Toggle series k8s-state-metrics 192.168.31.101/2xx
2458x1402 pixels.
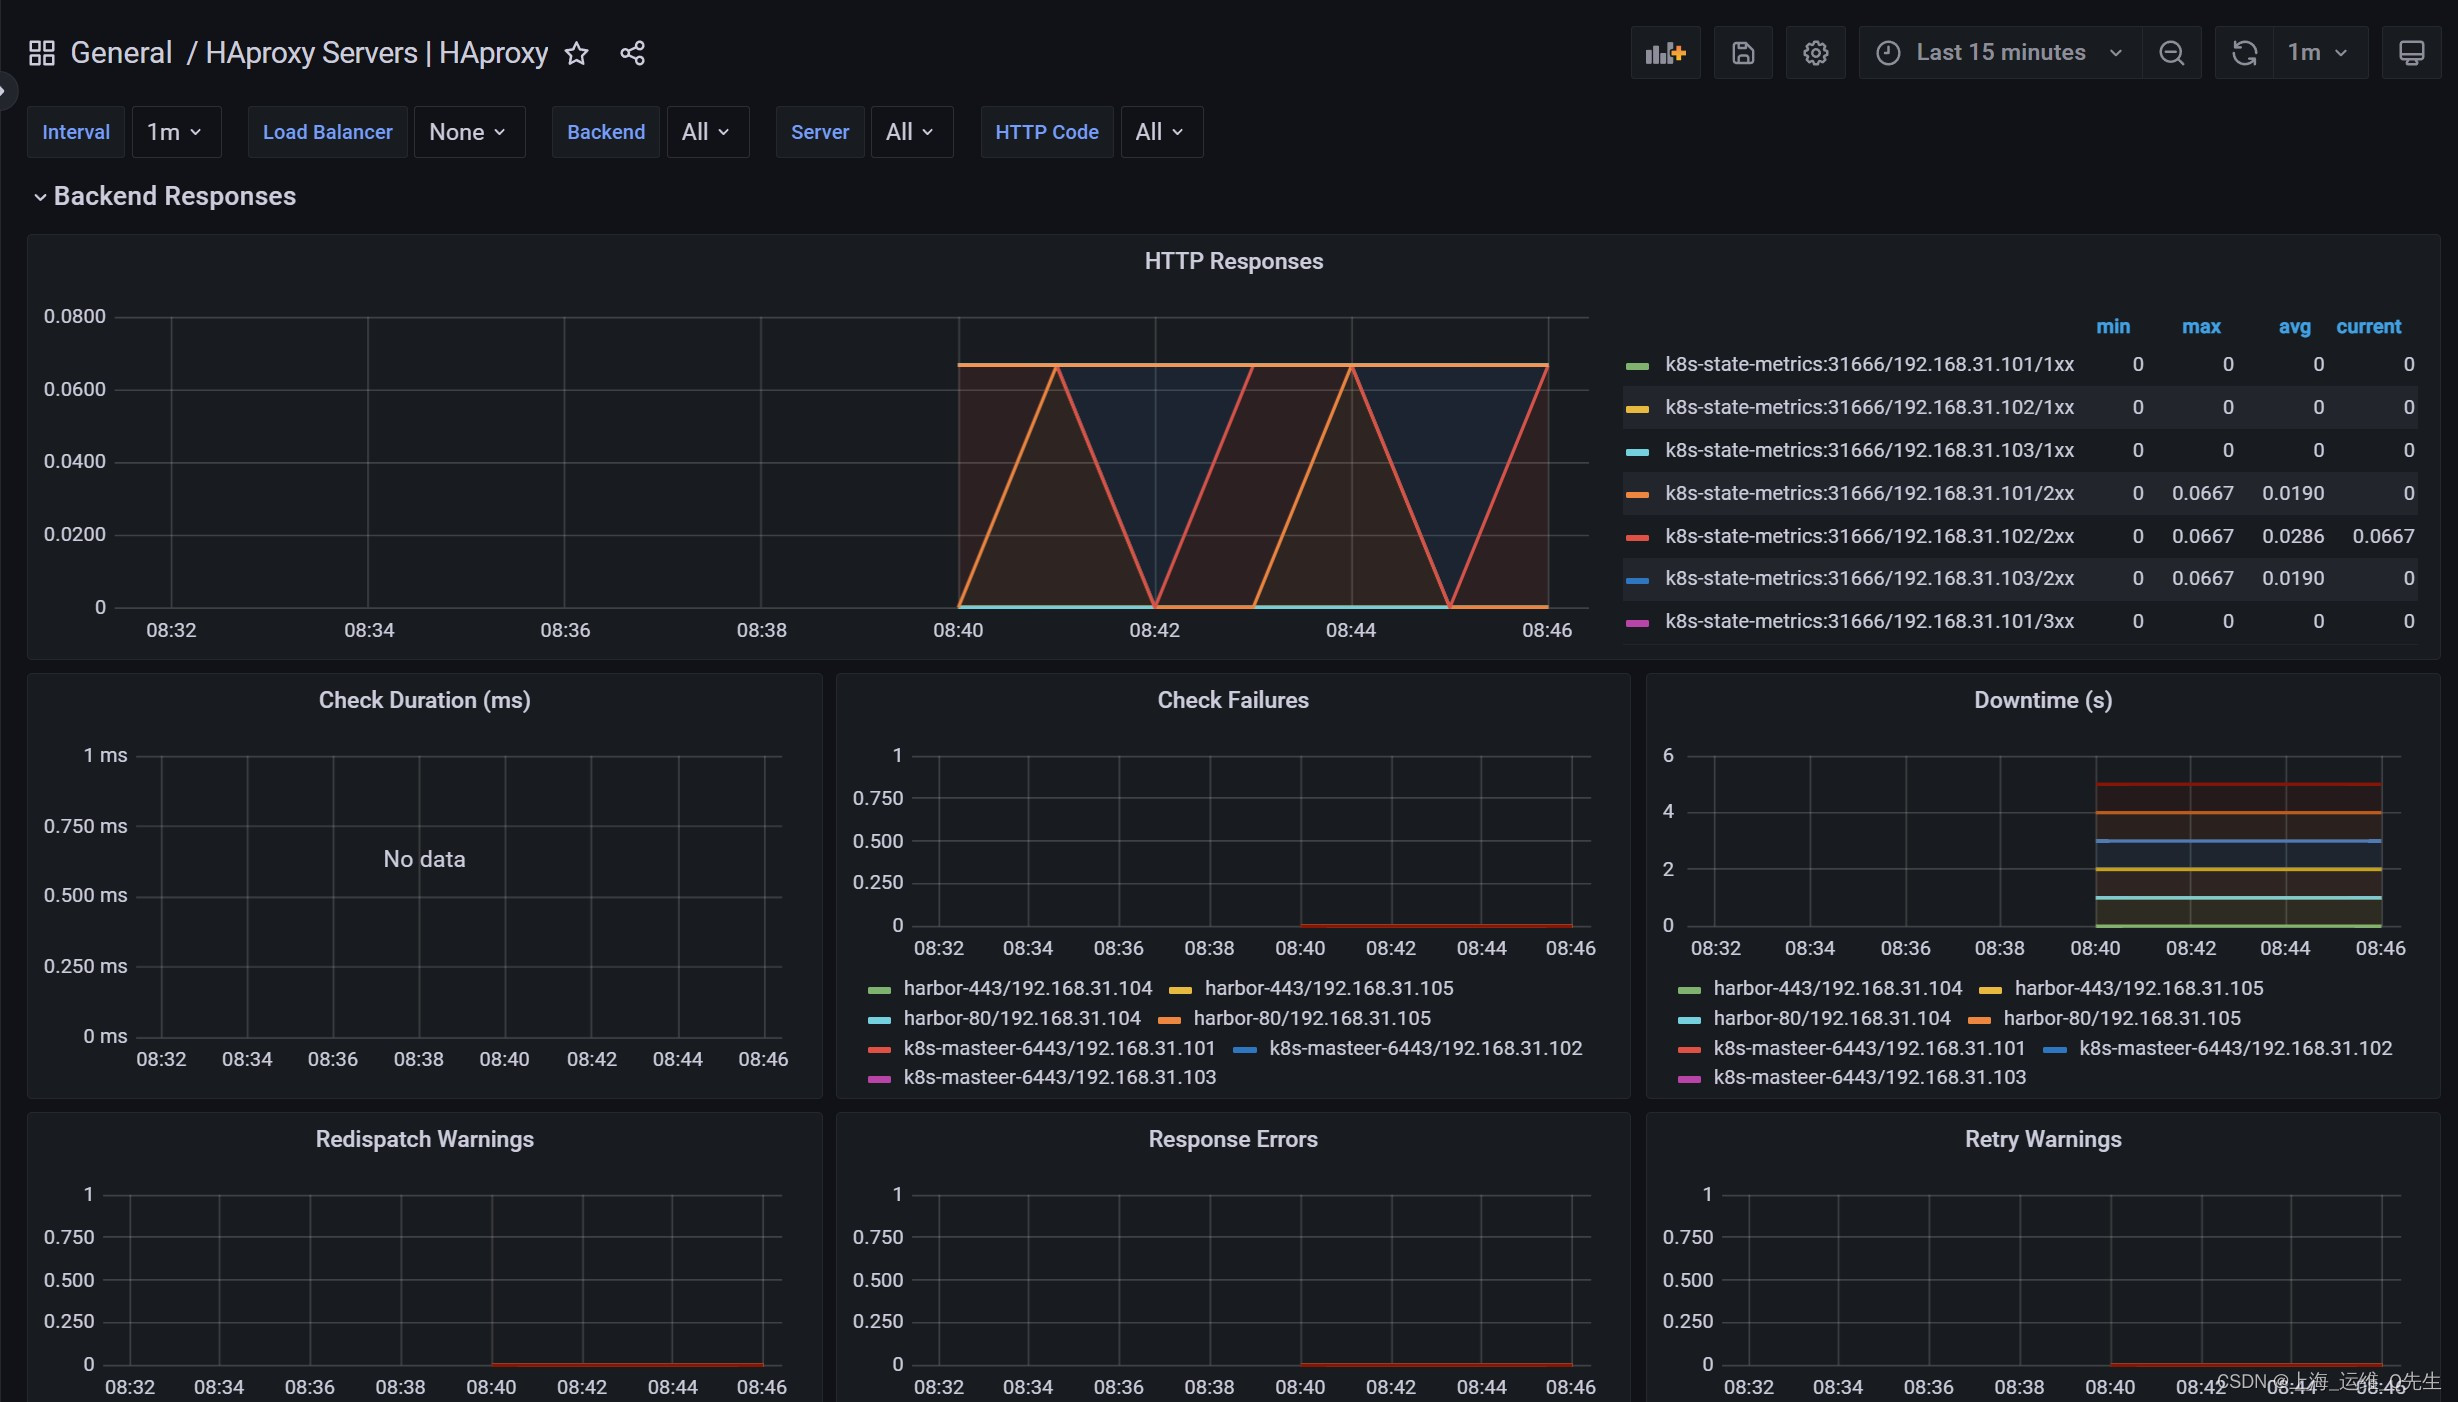pos(1869,493)
